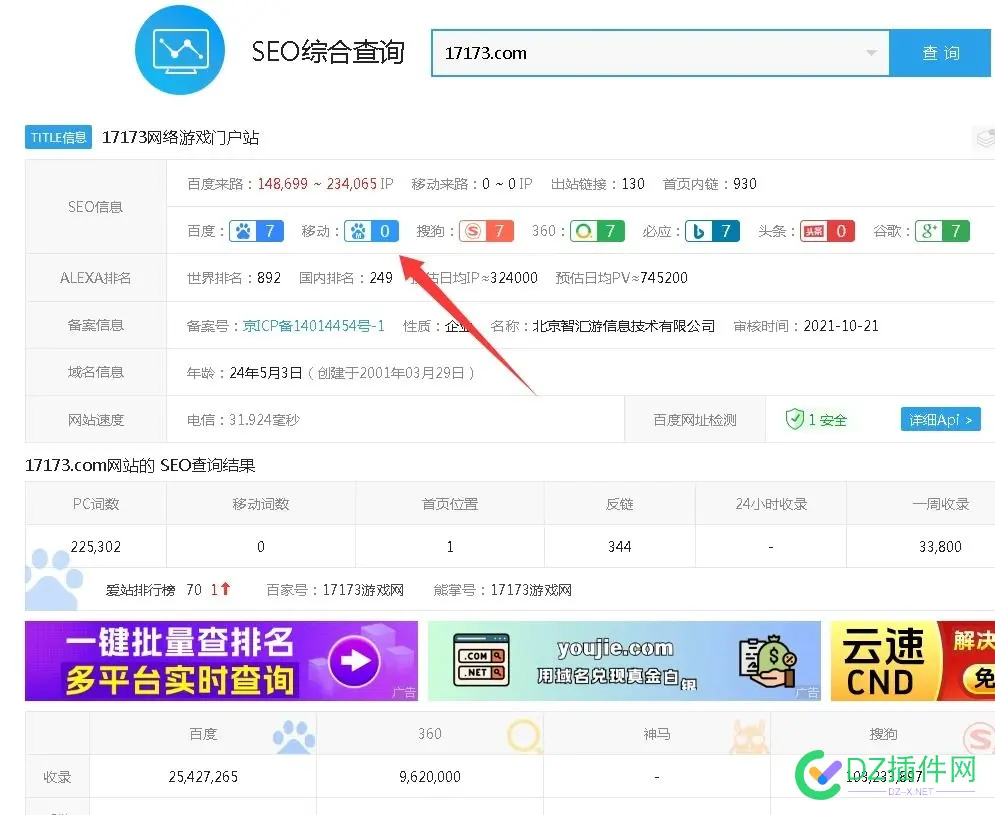Screen dimensions: 995x815
Task: Click the 审核时间 date 2021-10-21
Action: [x=841, y=326]
